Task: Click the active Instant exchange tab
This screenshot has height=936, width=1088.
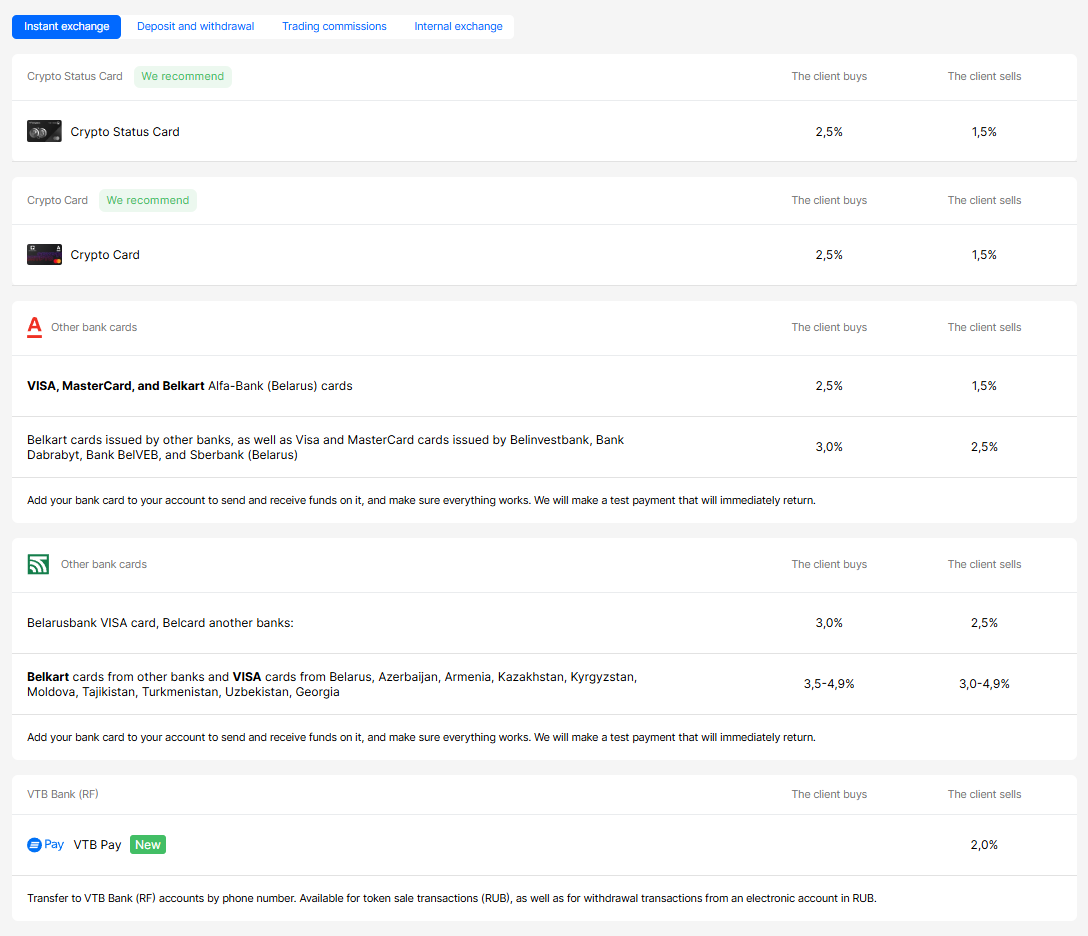Action: [x=66, y=26]
